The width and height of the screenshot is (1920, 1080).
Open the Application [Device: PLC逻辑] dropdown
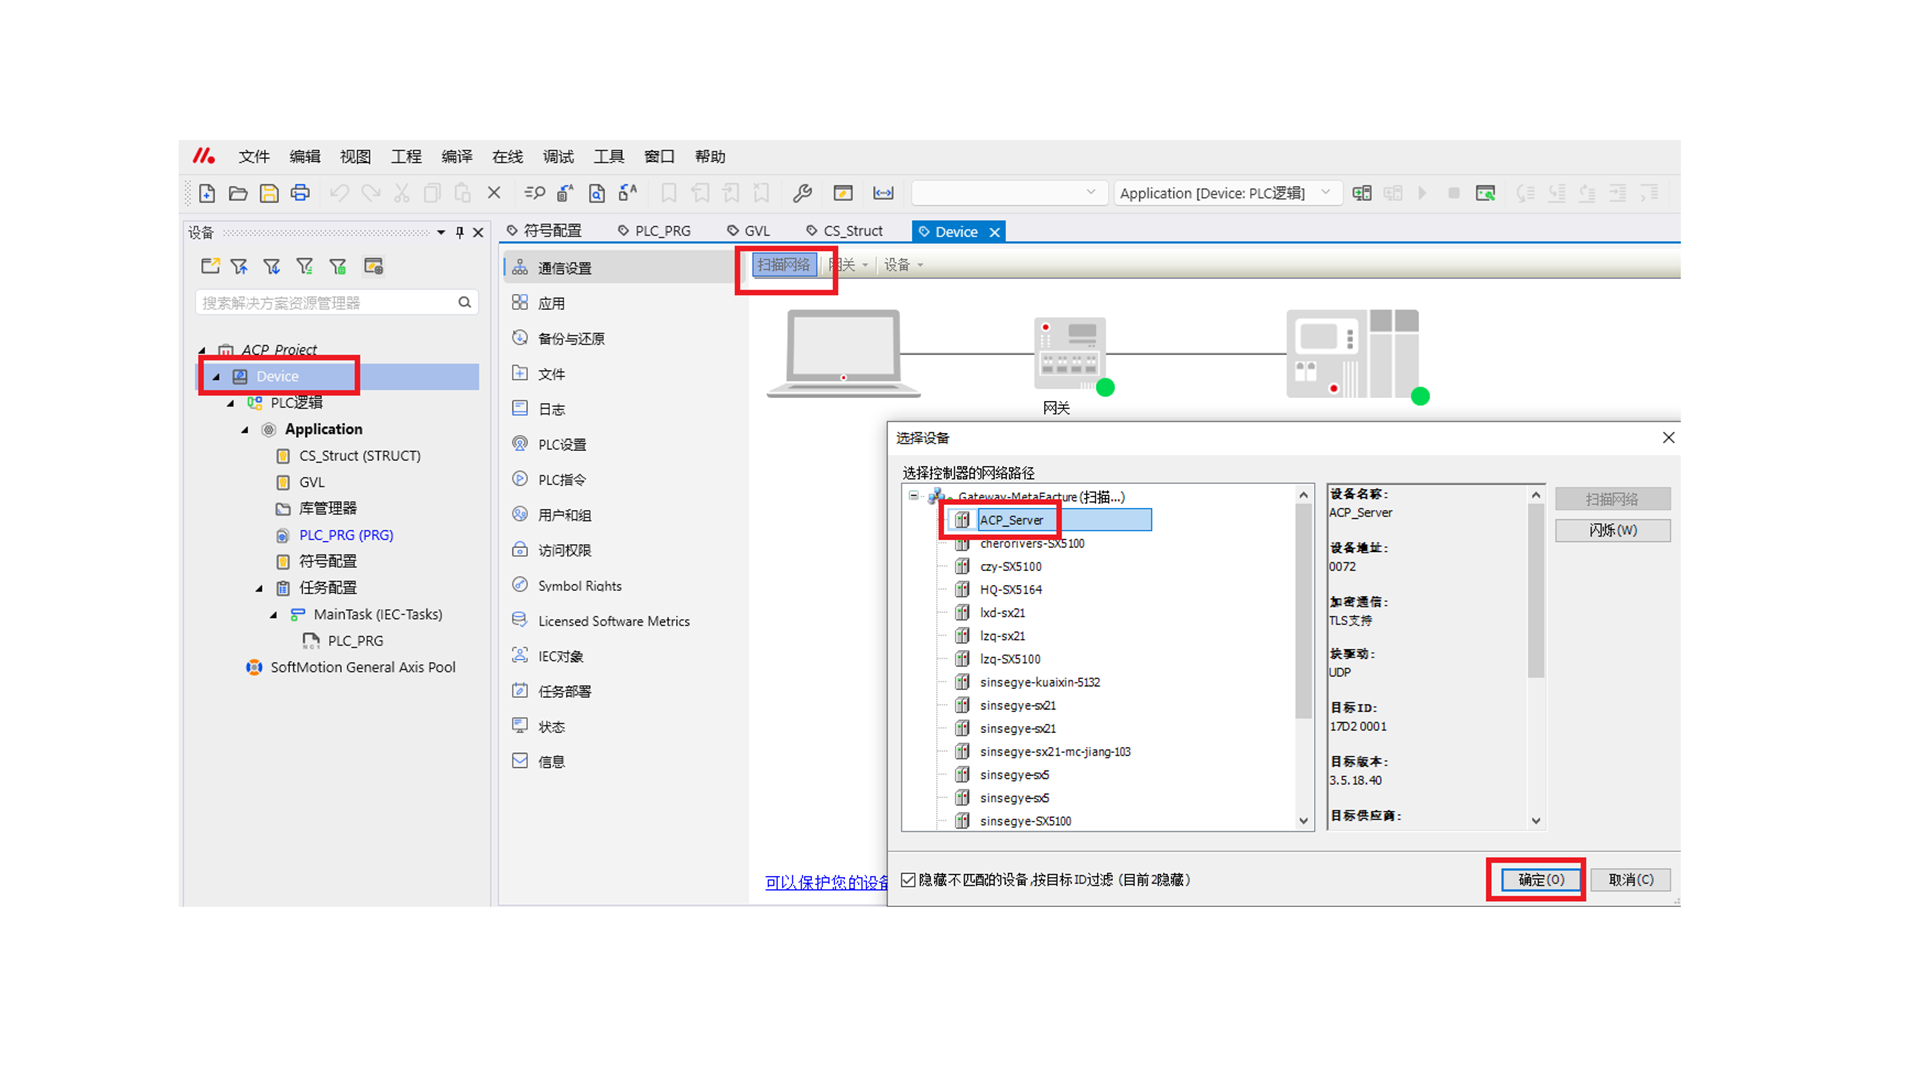(x=1326, y=193)
